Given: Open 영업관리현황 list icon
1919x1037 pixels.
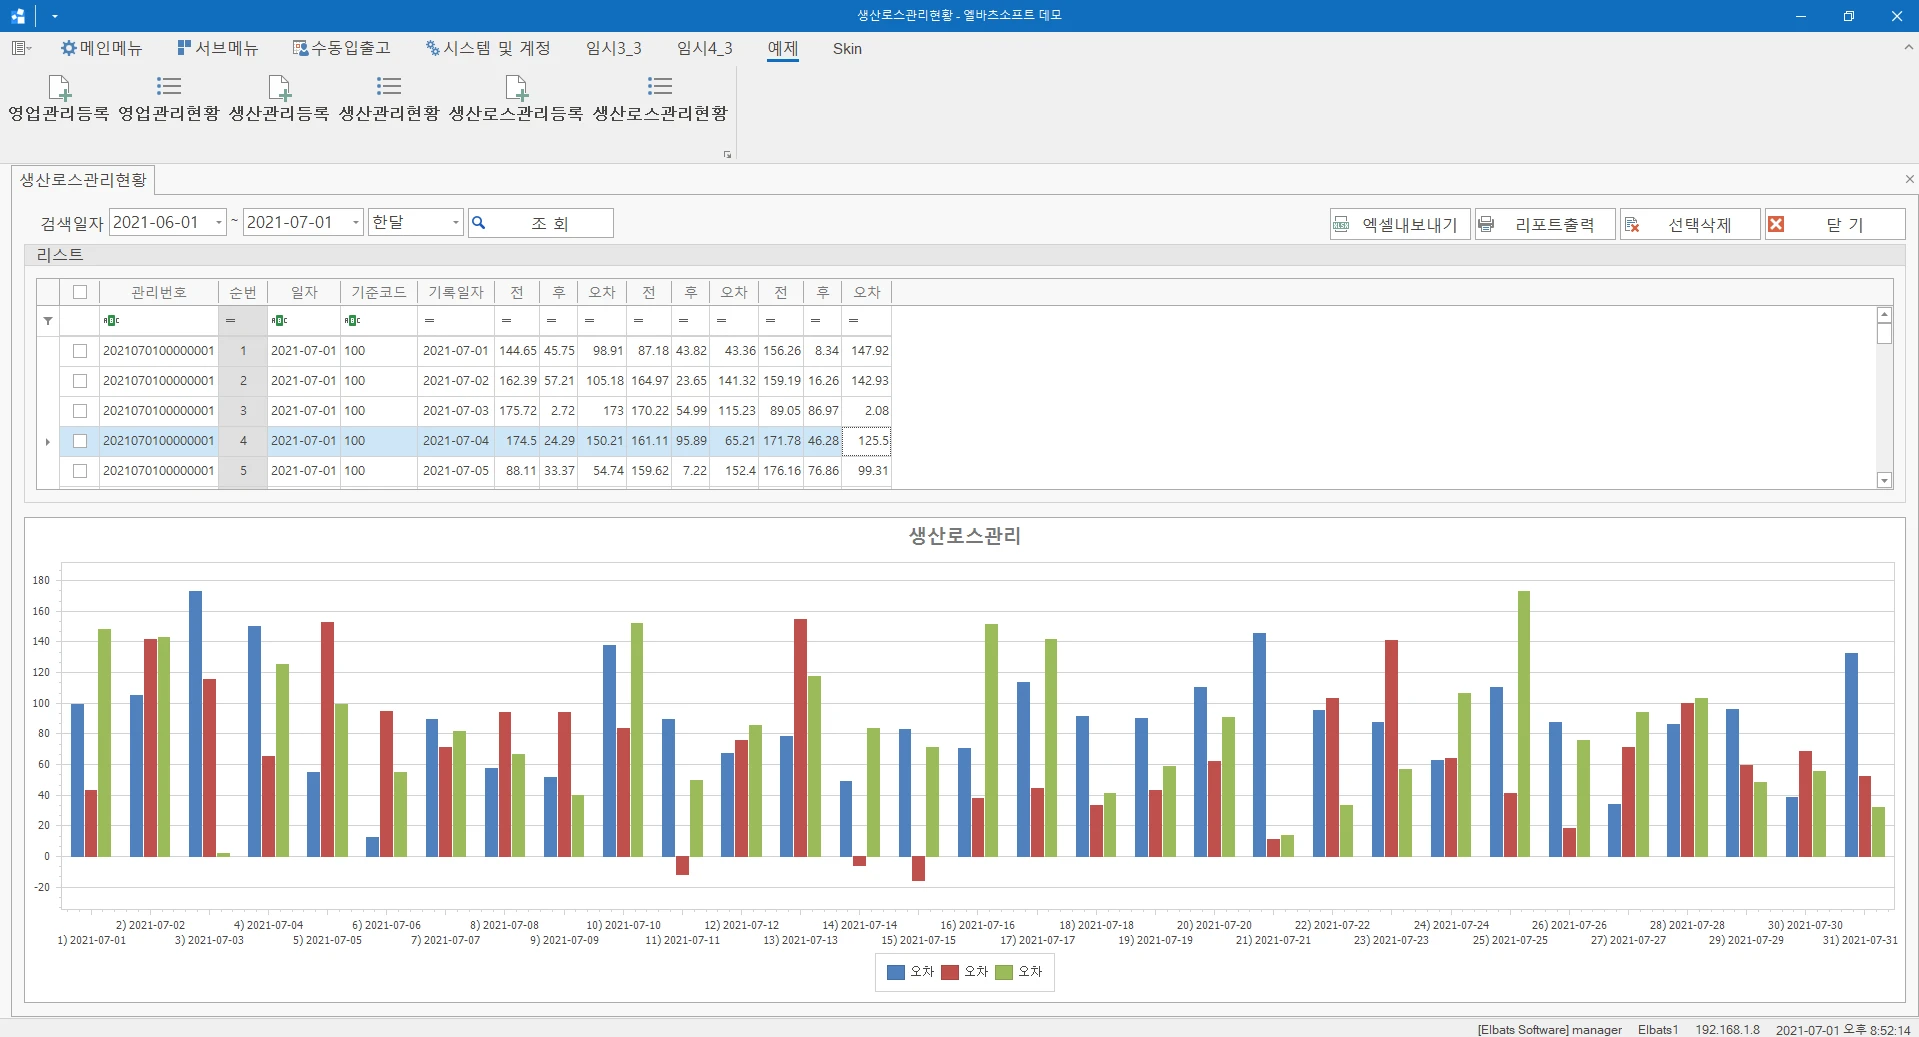Looking at the screenshot, I should pyautogui.click(x=169, y=87).
